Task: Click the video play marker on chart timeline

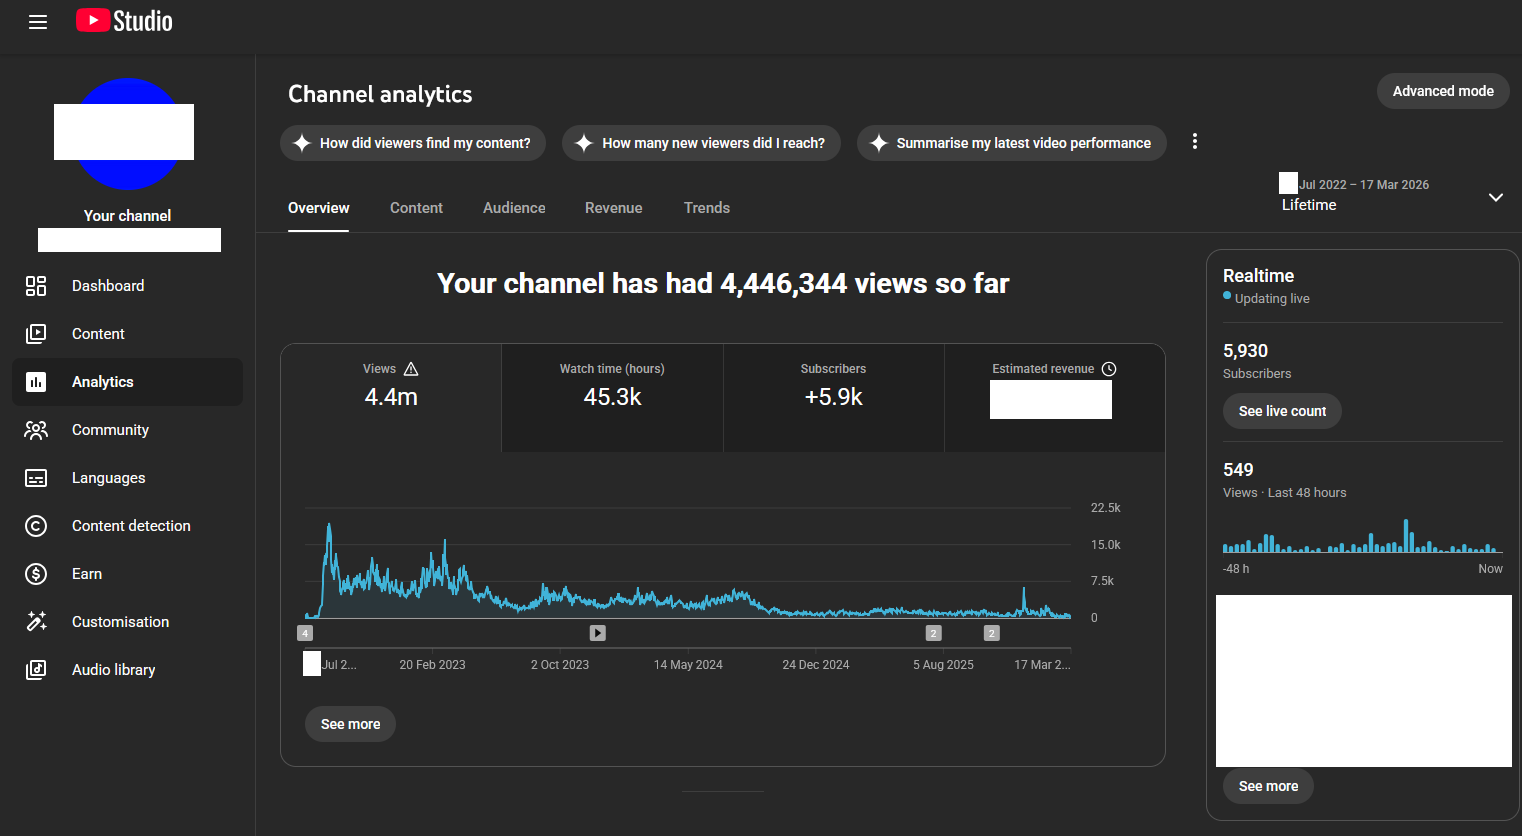Action: [598, 633]
